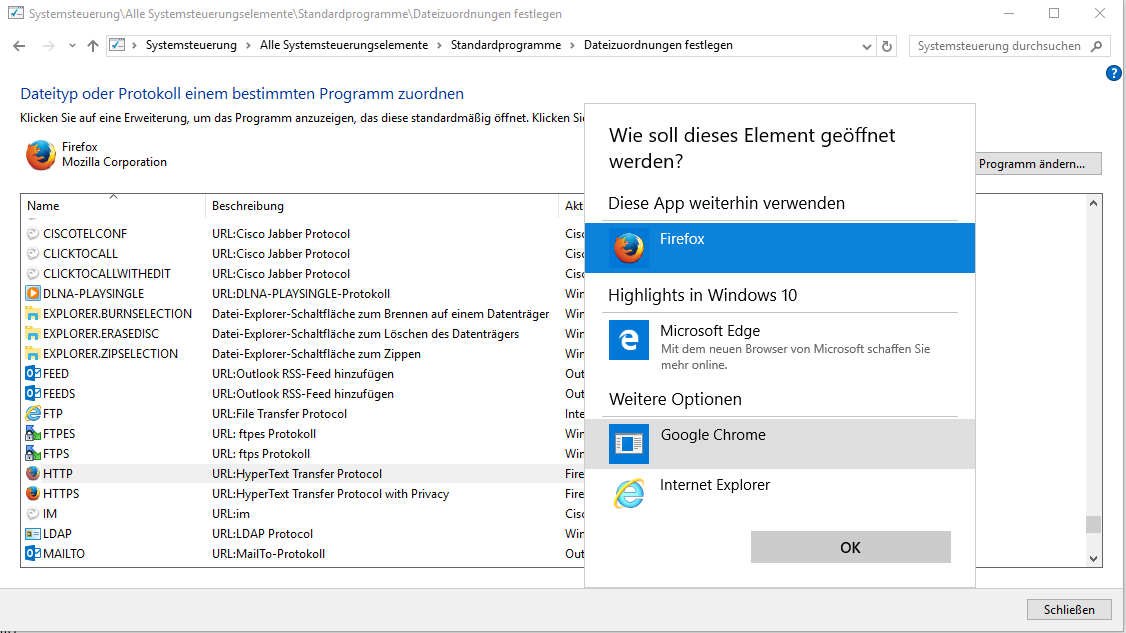This screenshot has width=1126, height=633.
Task: Select Firefox in the app chooser
Action: 780,247
